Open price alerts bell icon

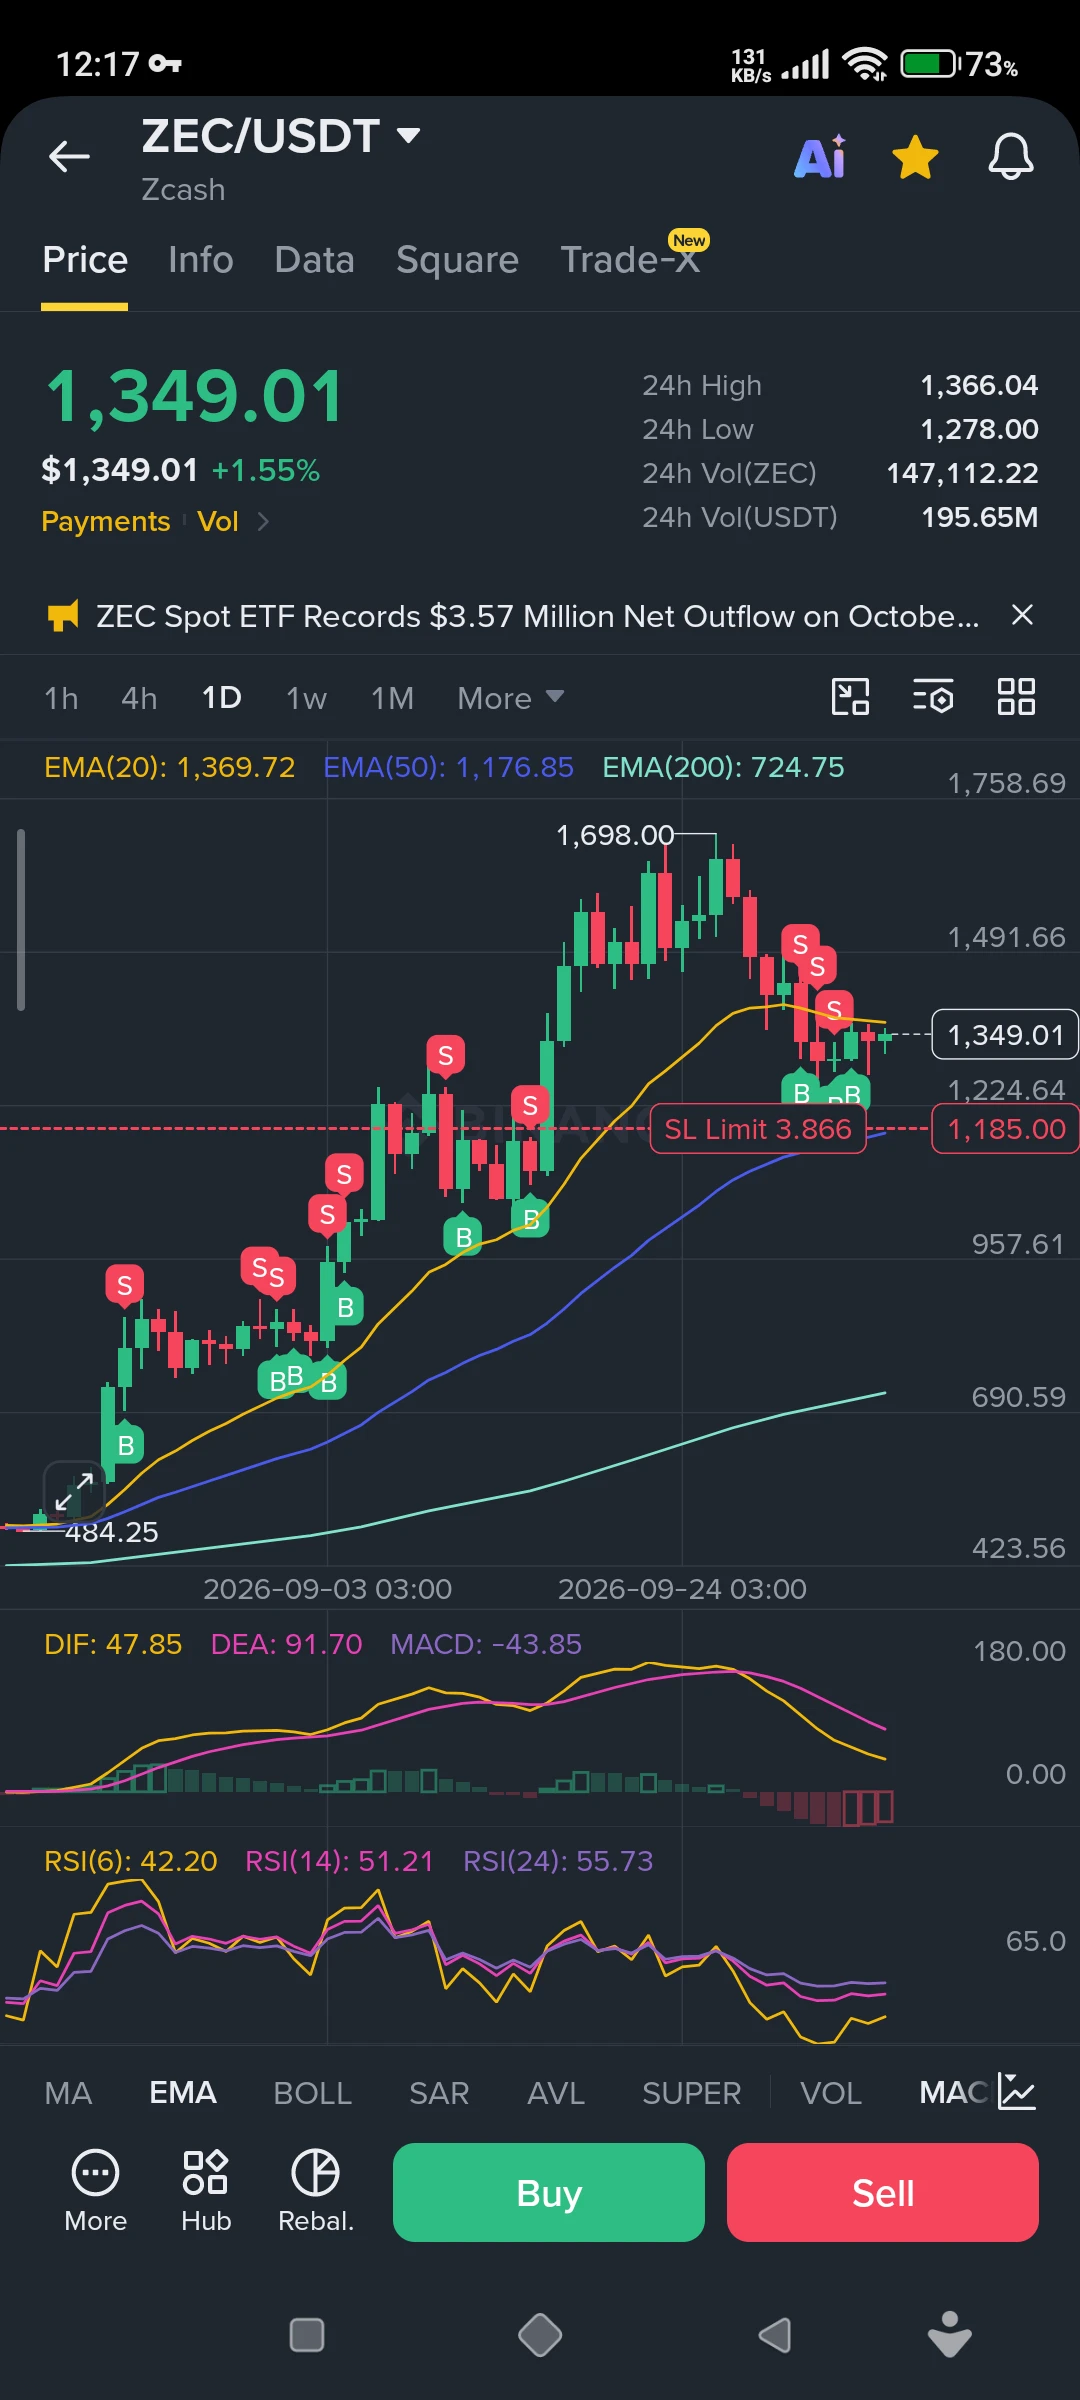1011,157
